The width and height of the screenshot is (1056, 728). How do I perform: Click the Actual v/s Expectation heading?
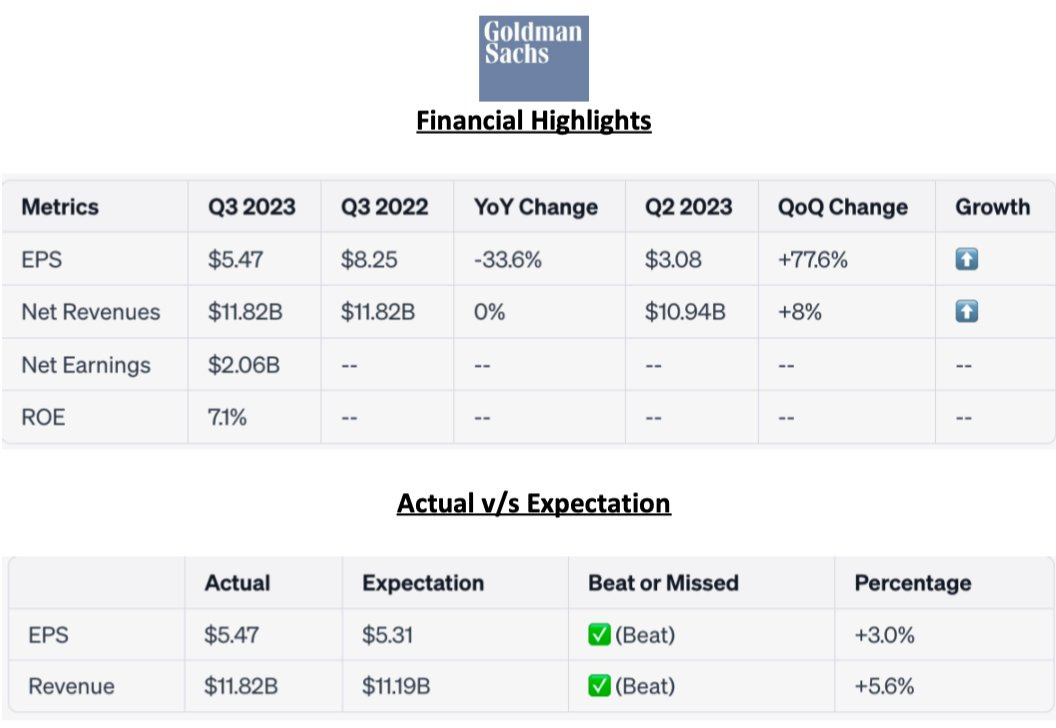(533, 502)
